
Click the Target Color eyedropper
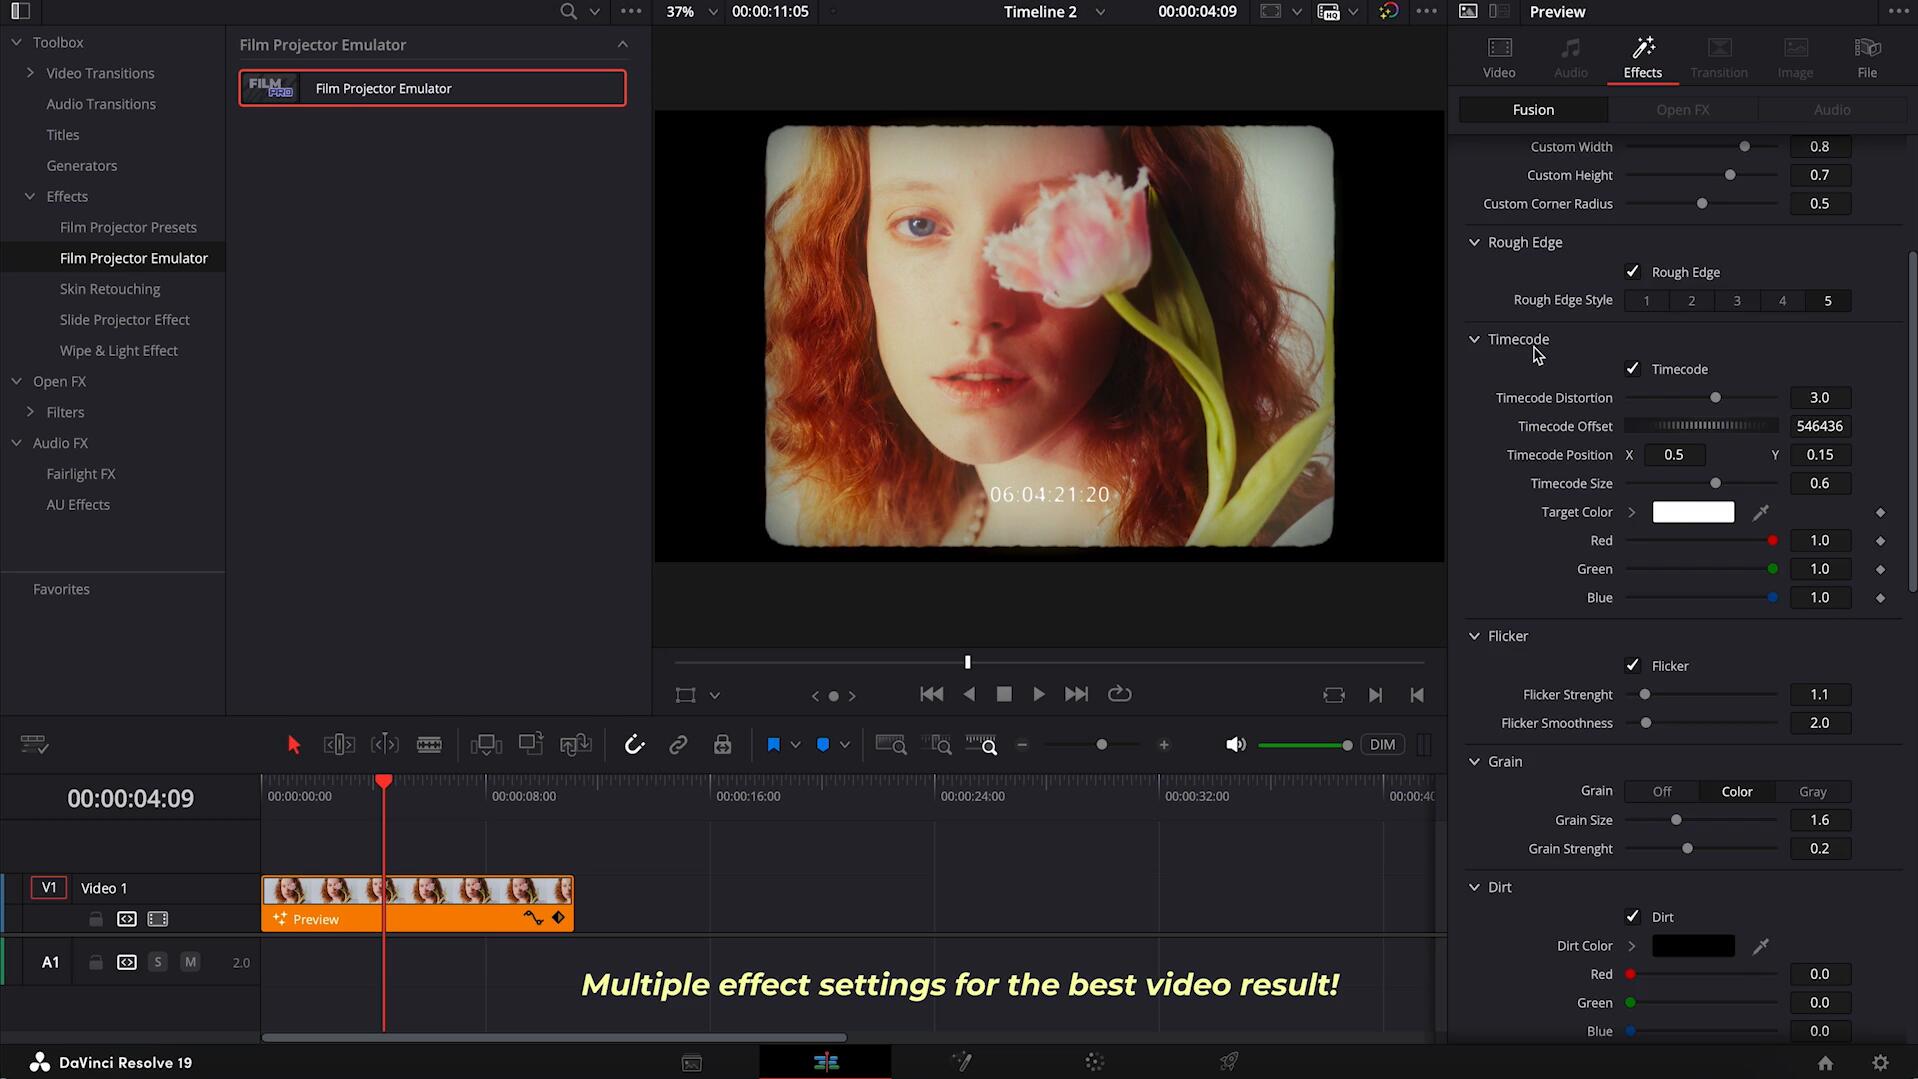tap(1760, 512)
